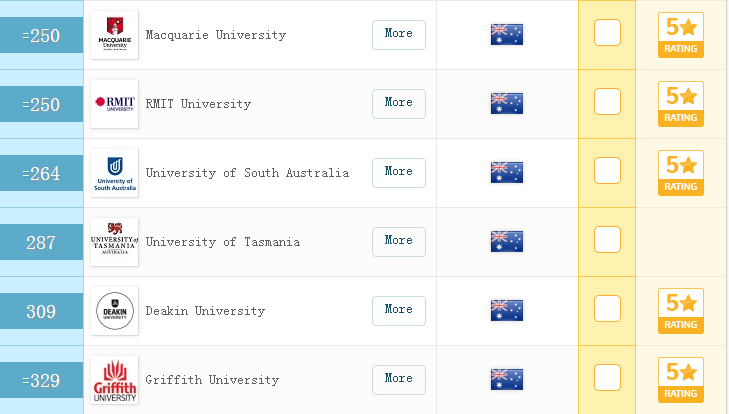Click the More button for University of Tasmania
The image size is (729, 414).
398,241
